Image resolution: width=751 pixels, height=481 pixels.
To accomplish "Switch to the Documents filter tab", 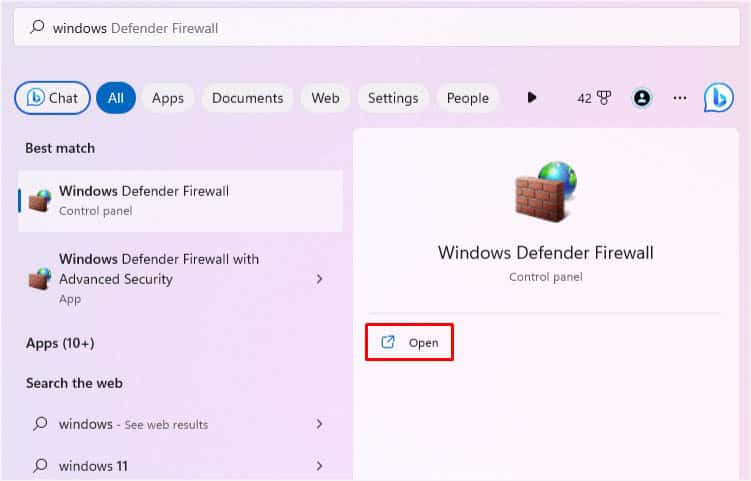I will (248, 98).
